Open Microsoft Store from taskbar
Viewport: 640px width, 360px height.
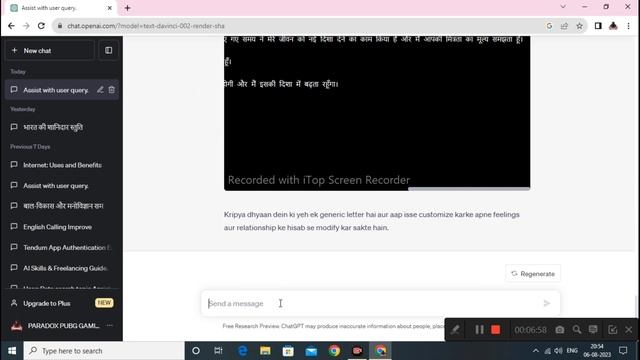point(288,351)
